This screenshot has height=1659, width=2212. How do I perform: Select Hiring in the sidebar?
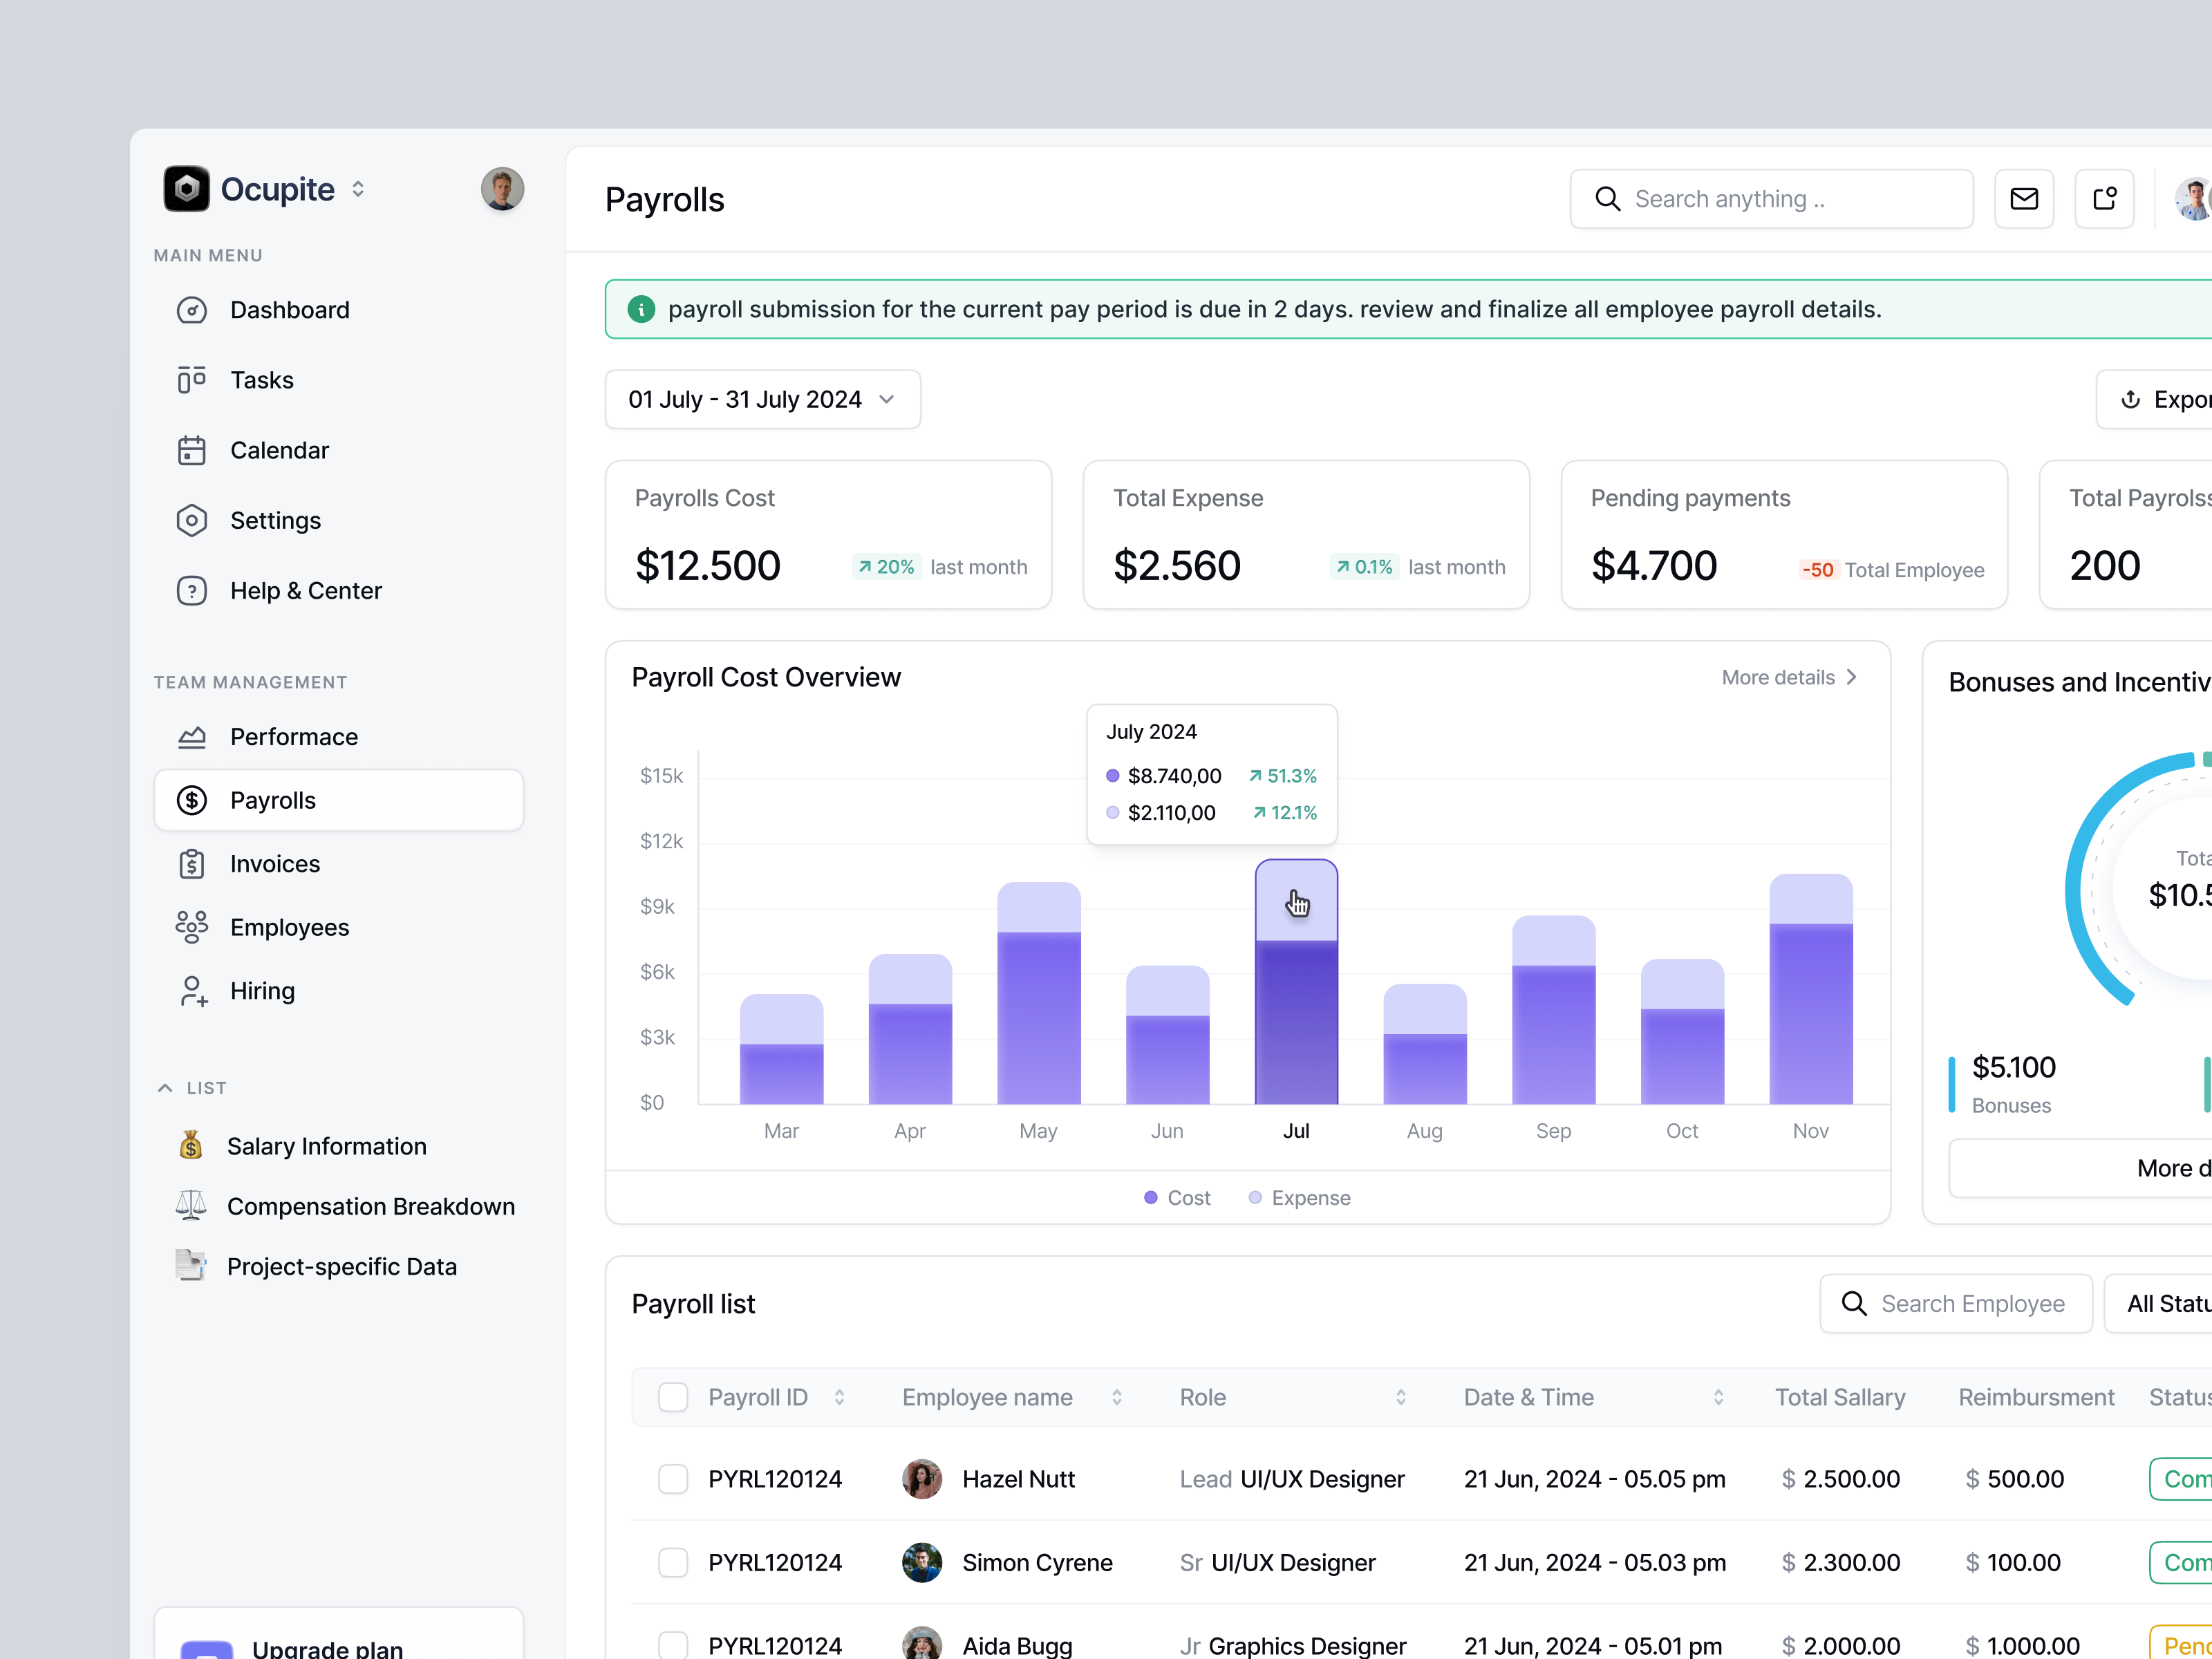click(262, 990)
